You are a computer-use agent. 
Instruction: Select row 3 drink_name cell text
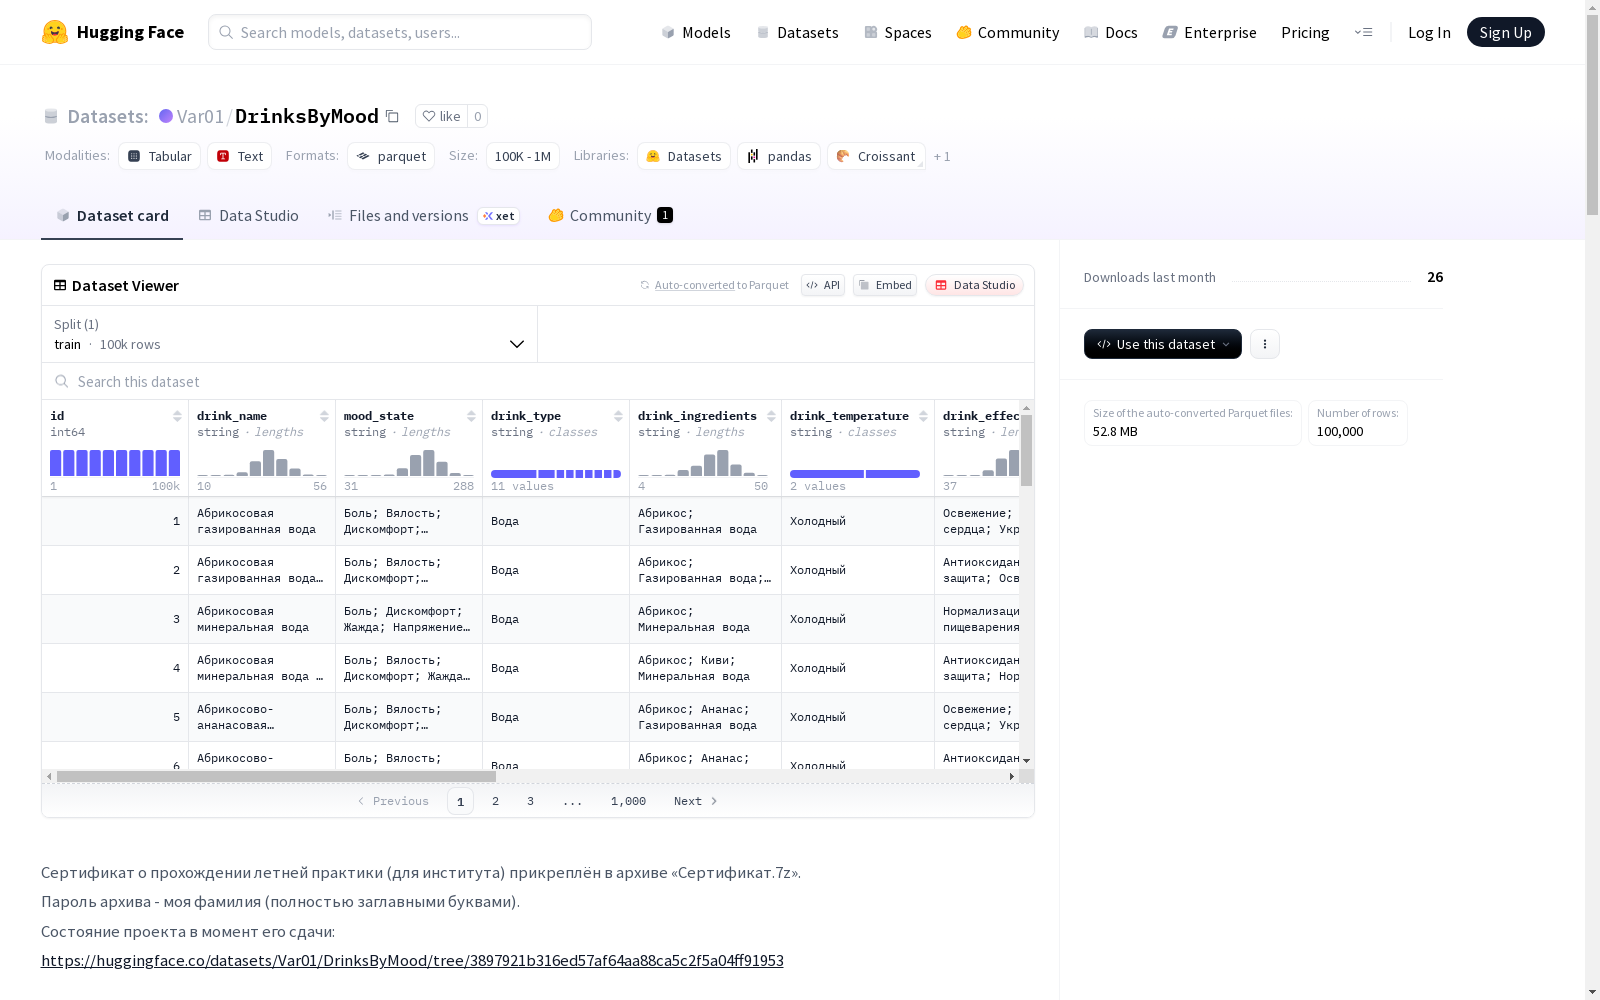pos(253,619)
